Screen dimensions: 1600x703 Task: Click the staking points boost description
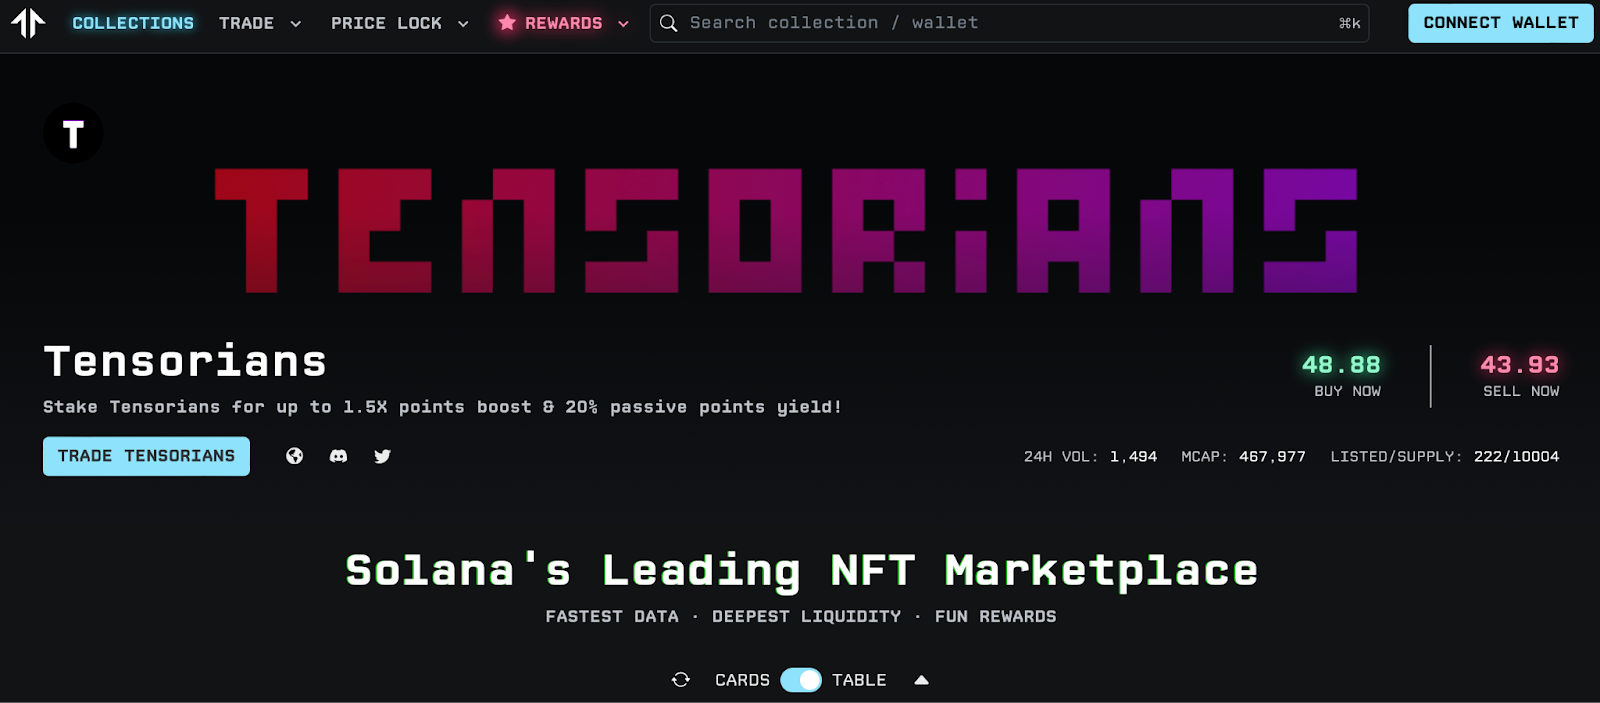(442, 407)
